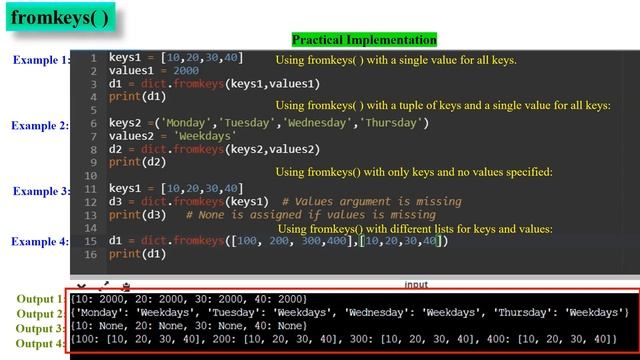
Task: Click console output '{10: 2000, 20: 2000...'
Action: pos(189,299)
